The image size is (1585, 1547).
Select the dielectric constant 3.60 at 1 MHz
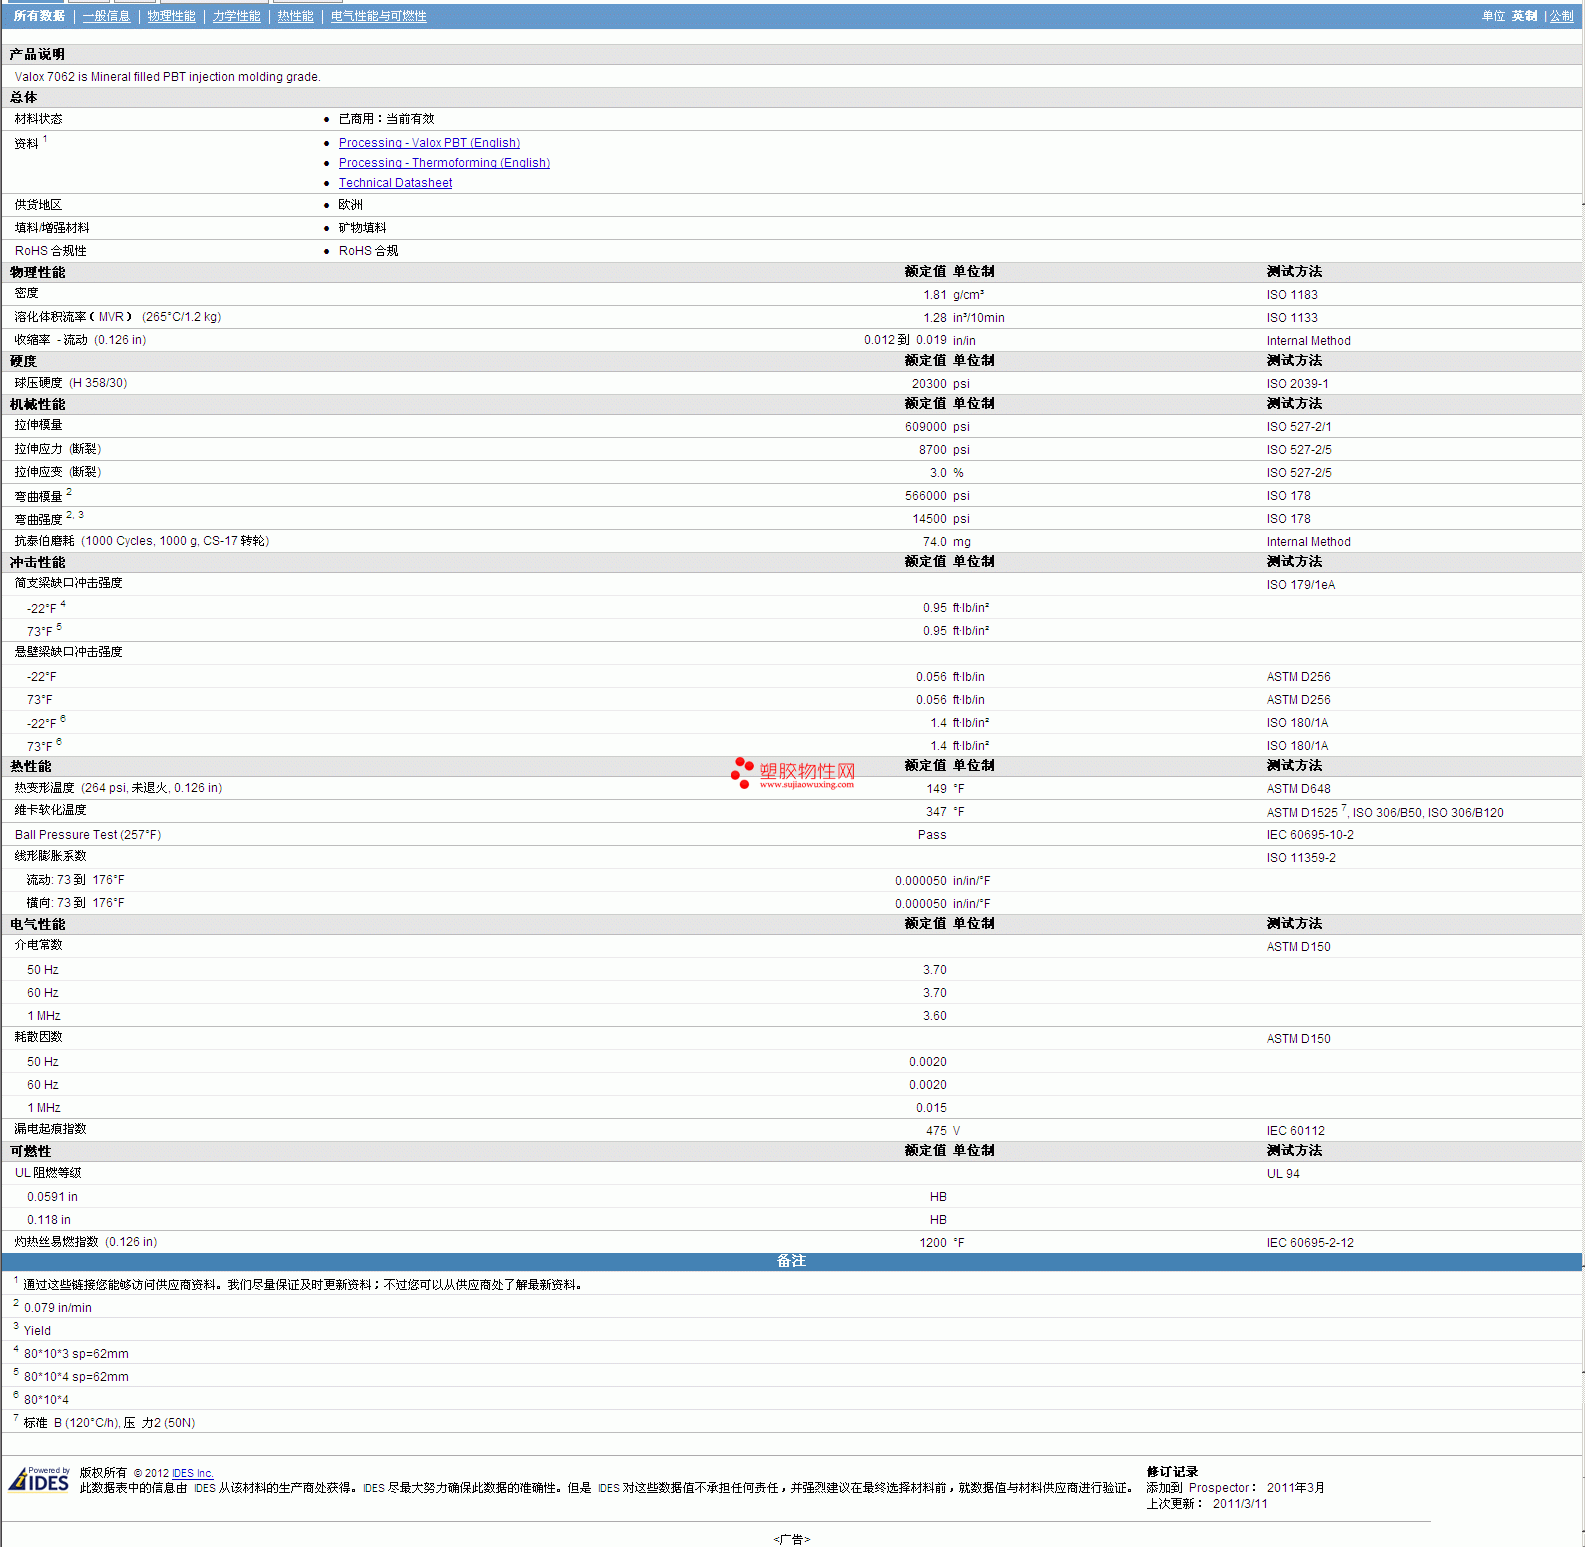tap(935, 1016)
